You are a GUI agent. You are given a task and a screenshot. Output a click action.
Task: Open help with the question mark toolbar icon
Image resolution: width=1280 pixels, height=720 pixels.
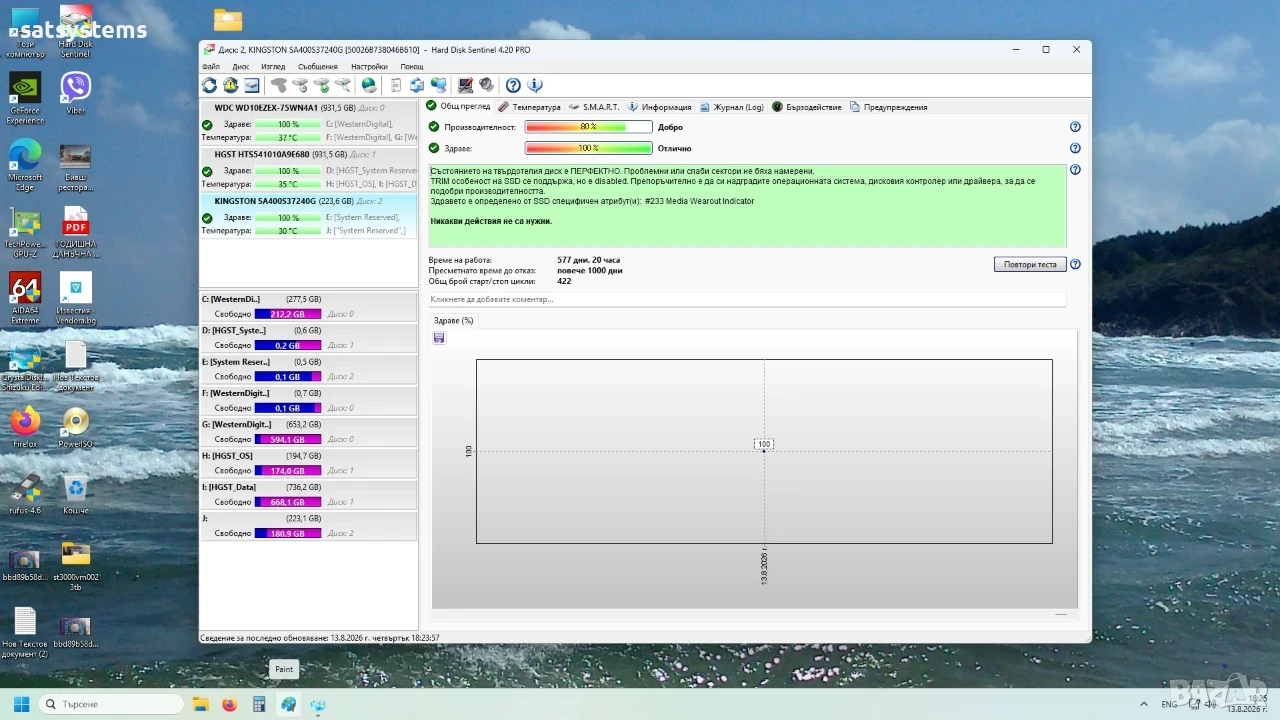pyautogui.click(x=513, y=85)
